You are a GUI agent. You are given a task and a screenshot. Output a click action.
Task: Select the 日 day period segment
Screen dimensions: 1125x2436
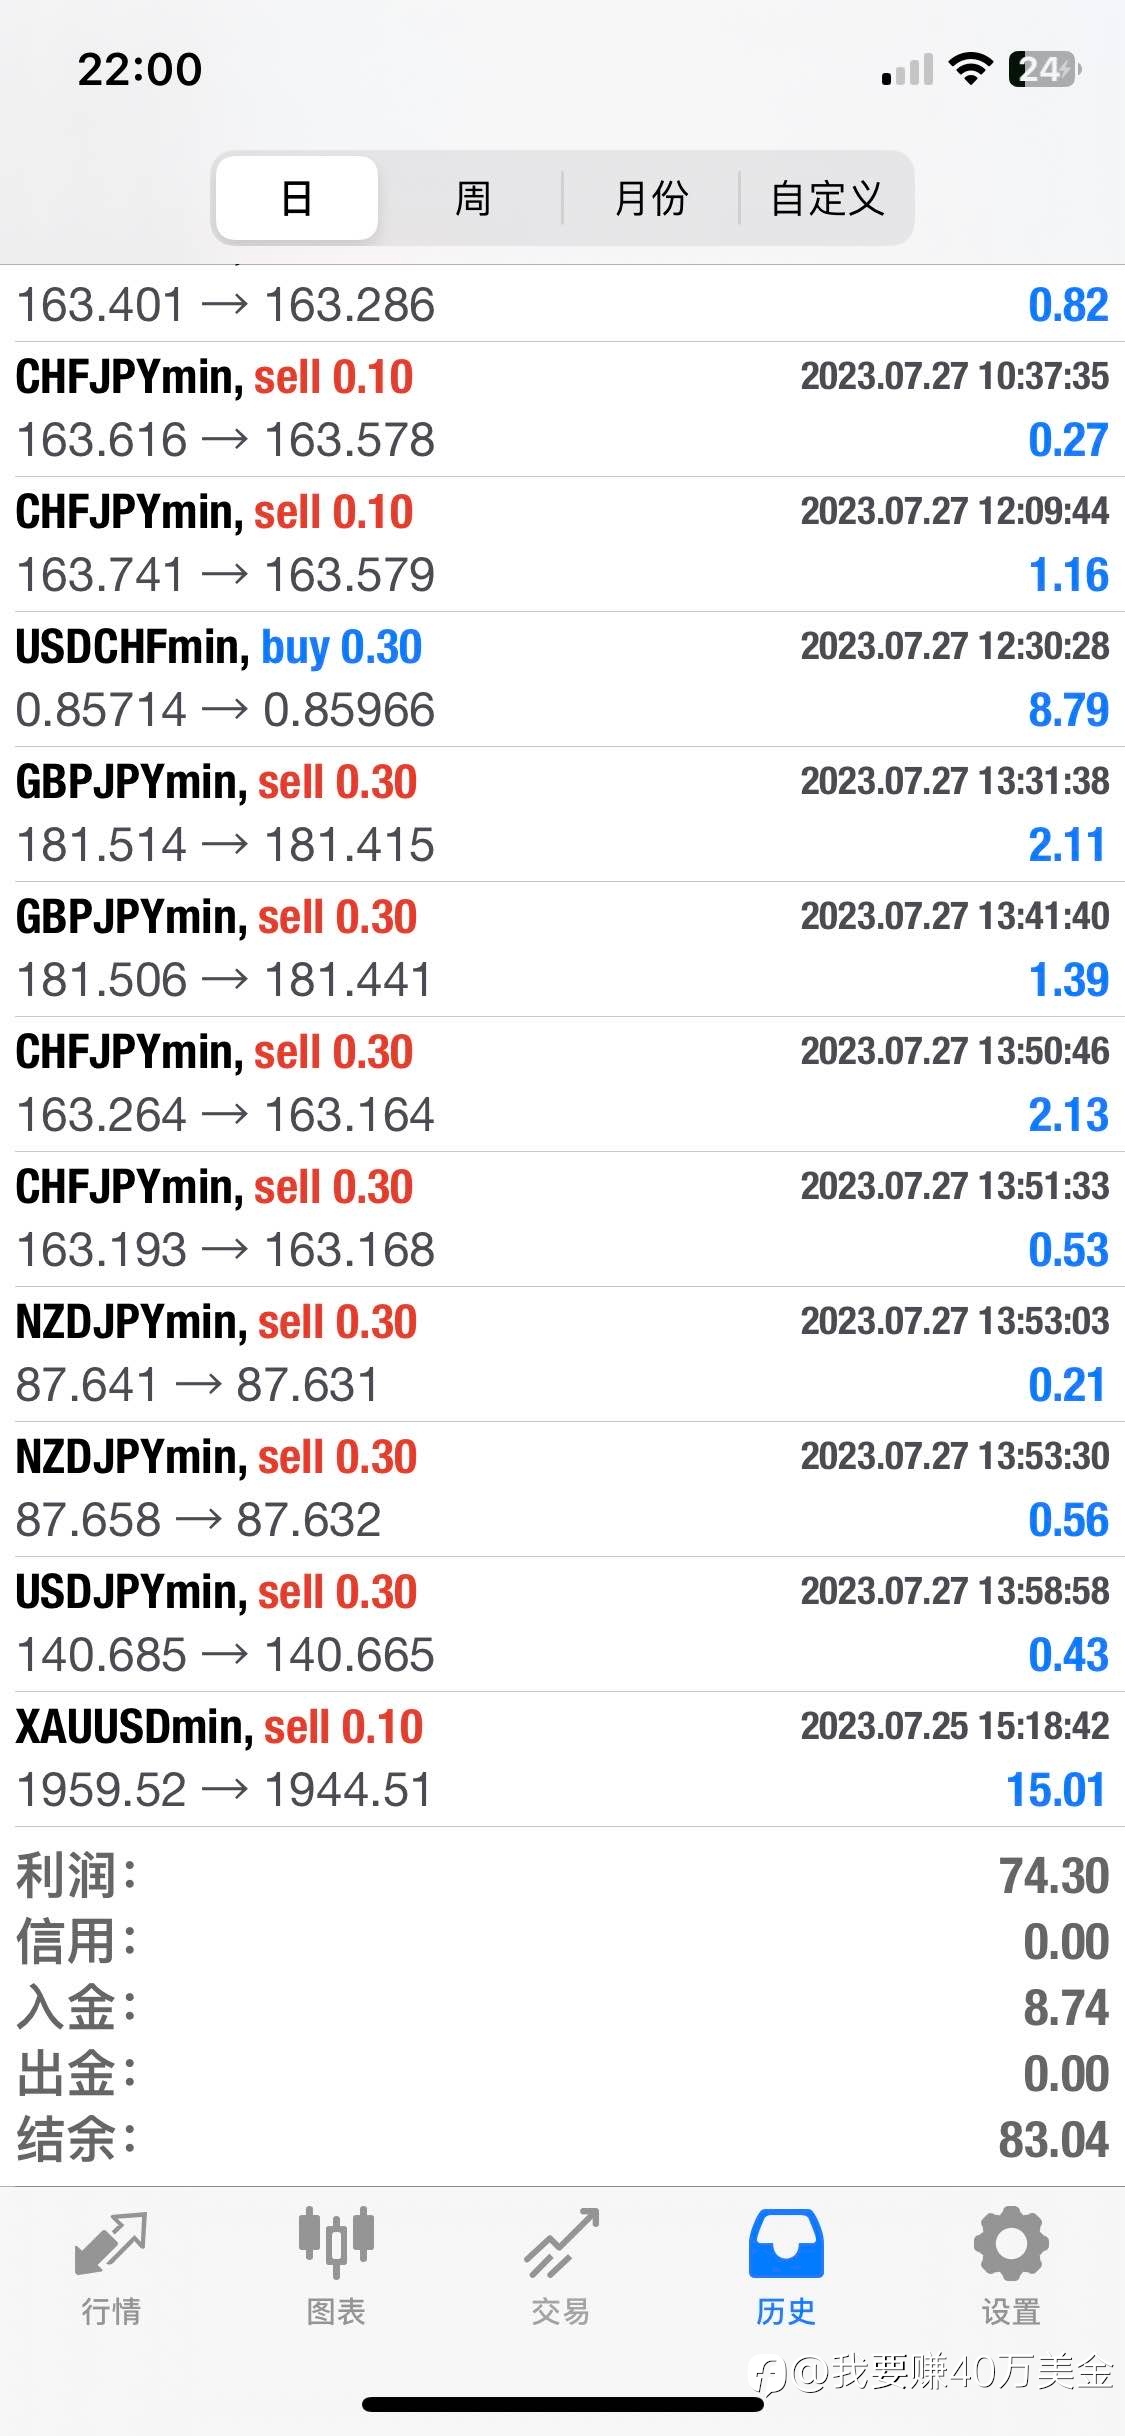click(x=297, y=198)
